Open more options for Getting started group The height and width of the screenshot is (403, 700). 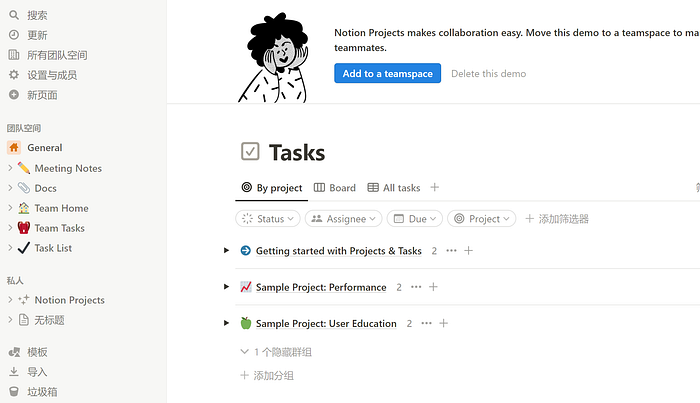click(x=451, y=250)
